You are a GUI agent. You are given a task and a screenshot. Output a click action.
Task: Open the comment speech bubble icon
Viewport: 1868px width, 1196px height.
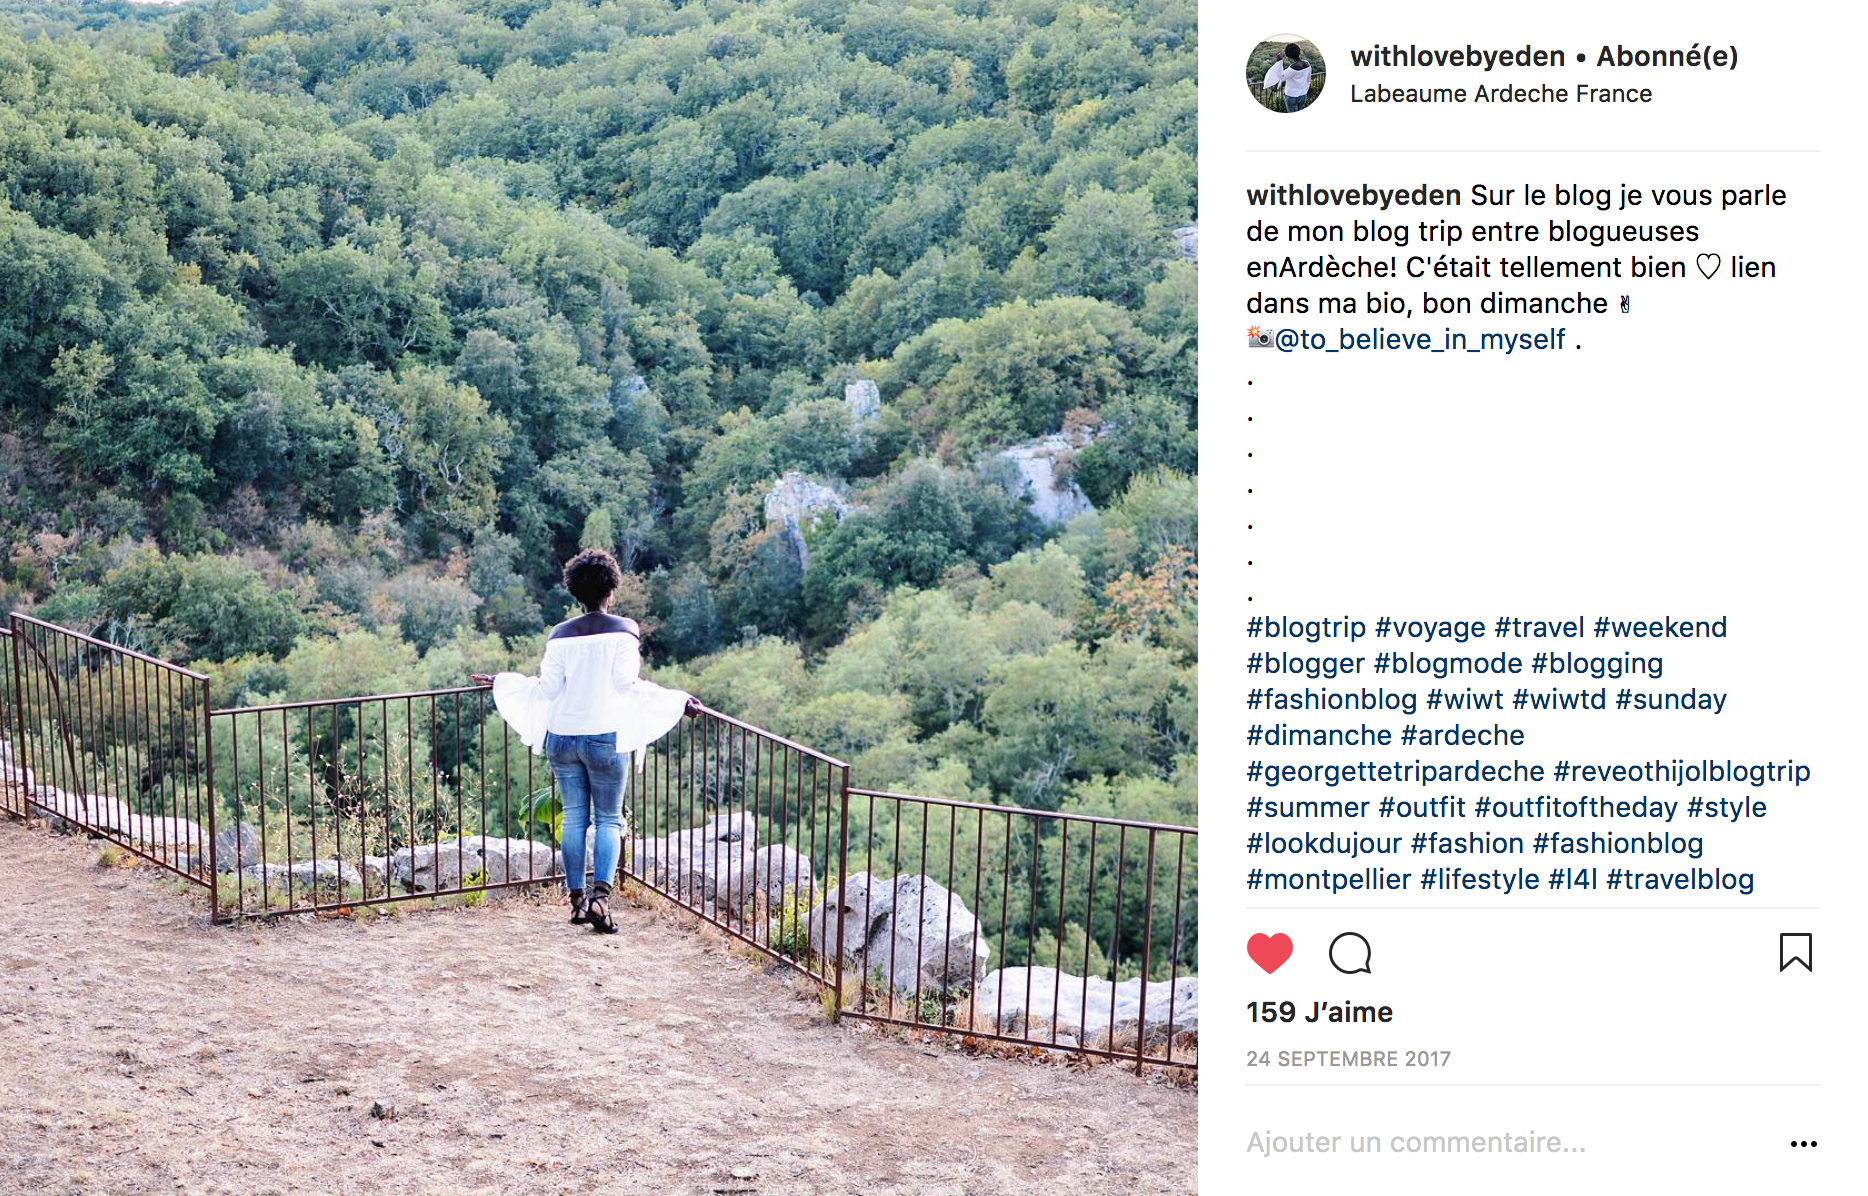click(x=1350, y=953)
